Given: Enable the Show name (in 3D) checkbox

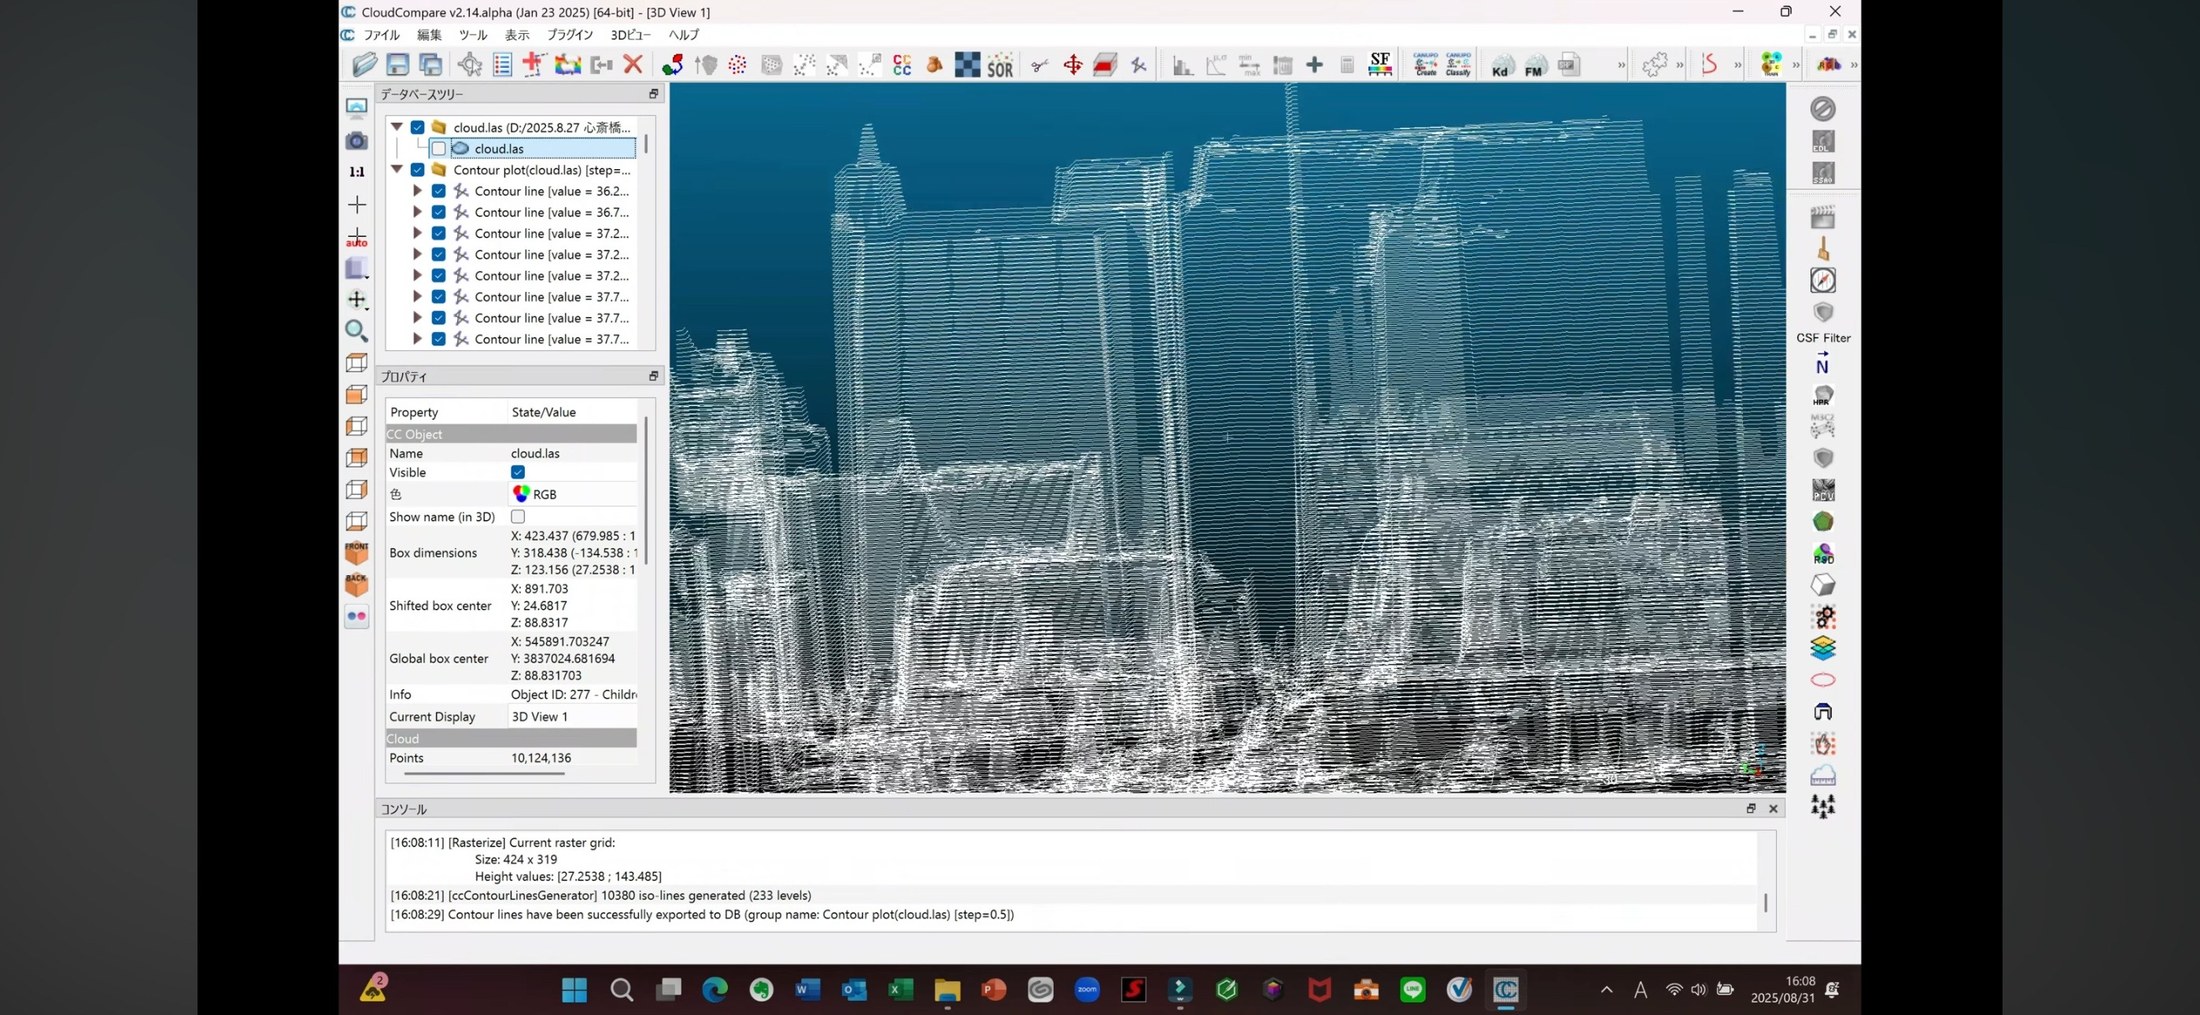Looking at the screenshot, I should [518, 517].
